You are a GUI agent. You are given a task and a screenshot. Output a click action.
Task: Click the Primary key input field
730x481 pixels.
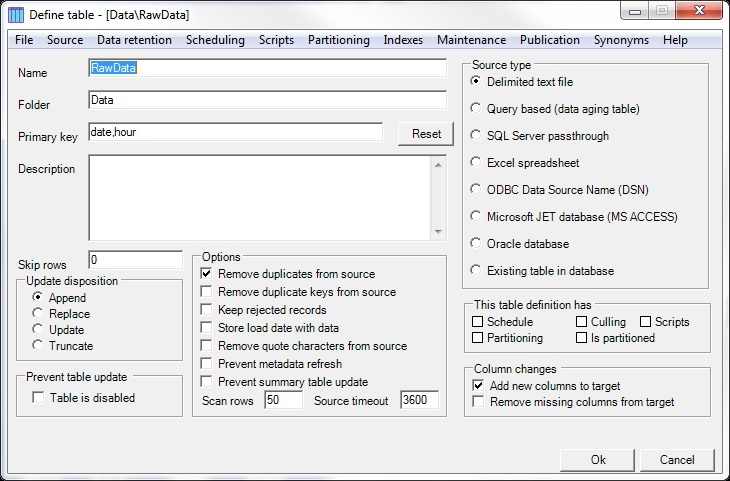click(235, 133)
